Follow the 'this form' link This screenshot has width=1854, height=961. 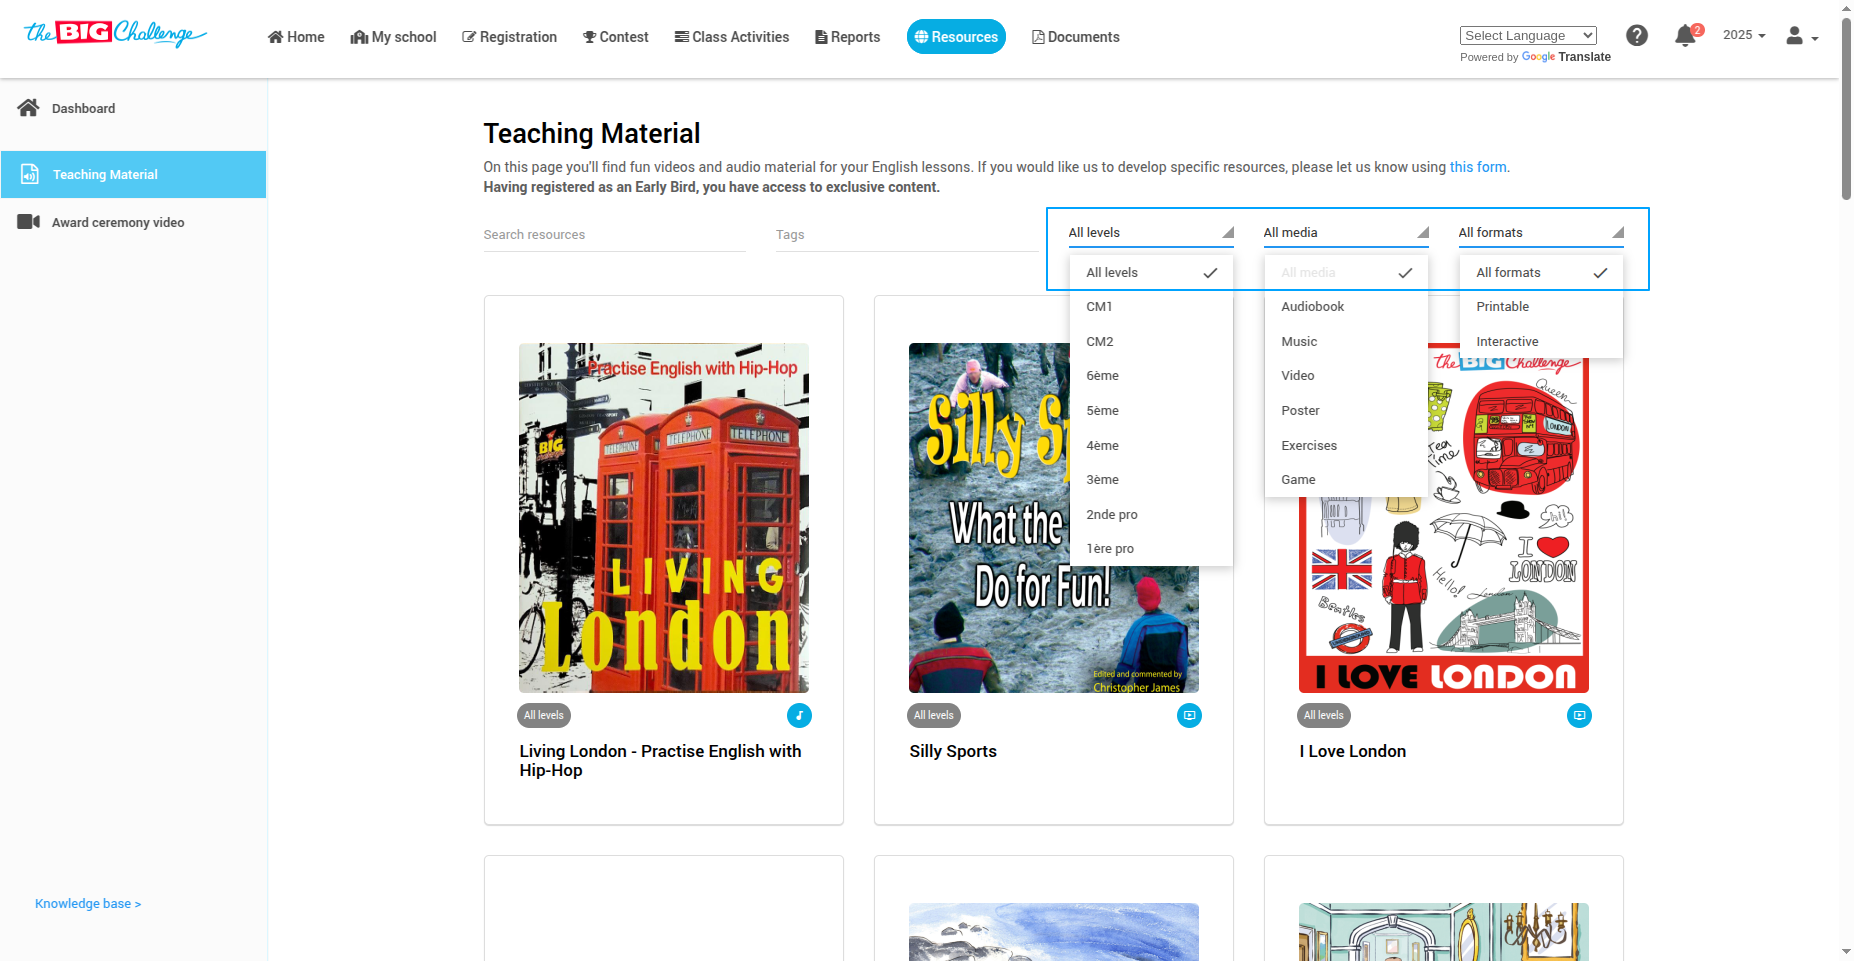point(1478,167)
